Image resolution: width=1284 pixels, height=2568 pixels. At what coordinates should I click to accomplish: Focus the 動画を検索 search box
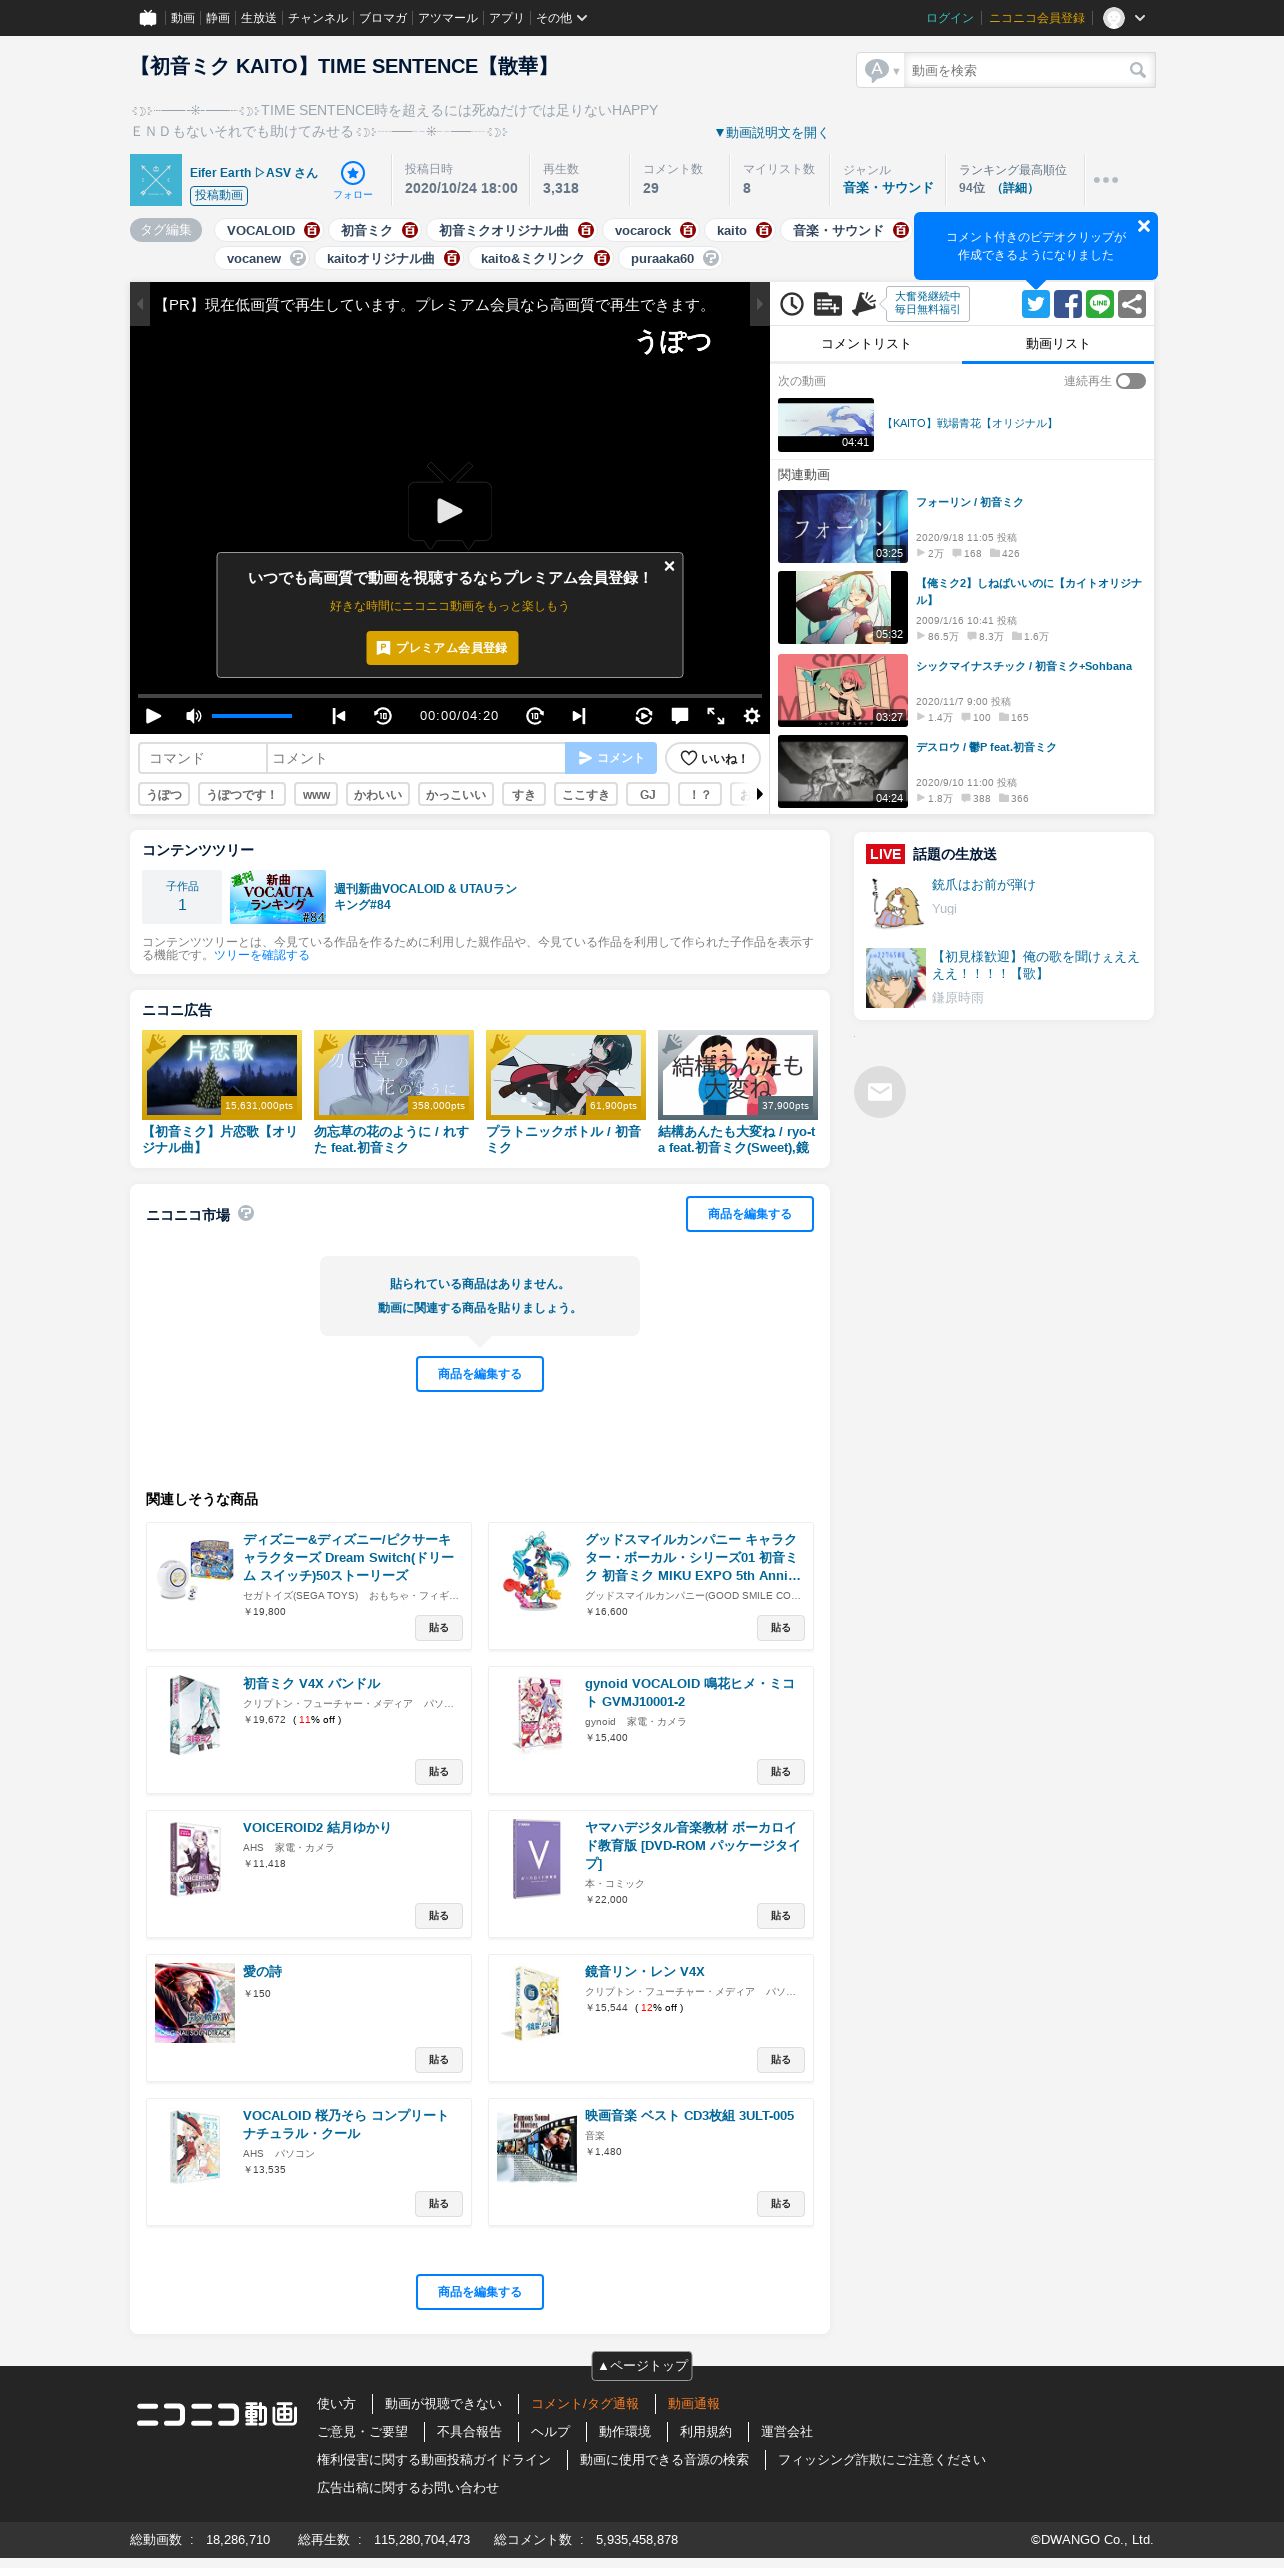point(1015,70)
